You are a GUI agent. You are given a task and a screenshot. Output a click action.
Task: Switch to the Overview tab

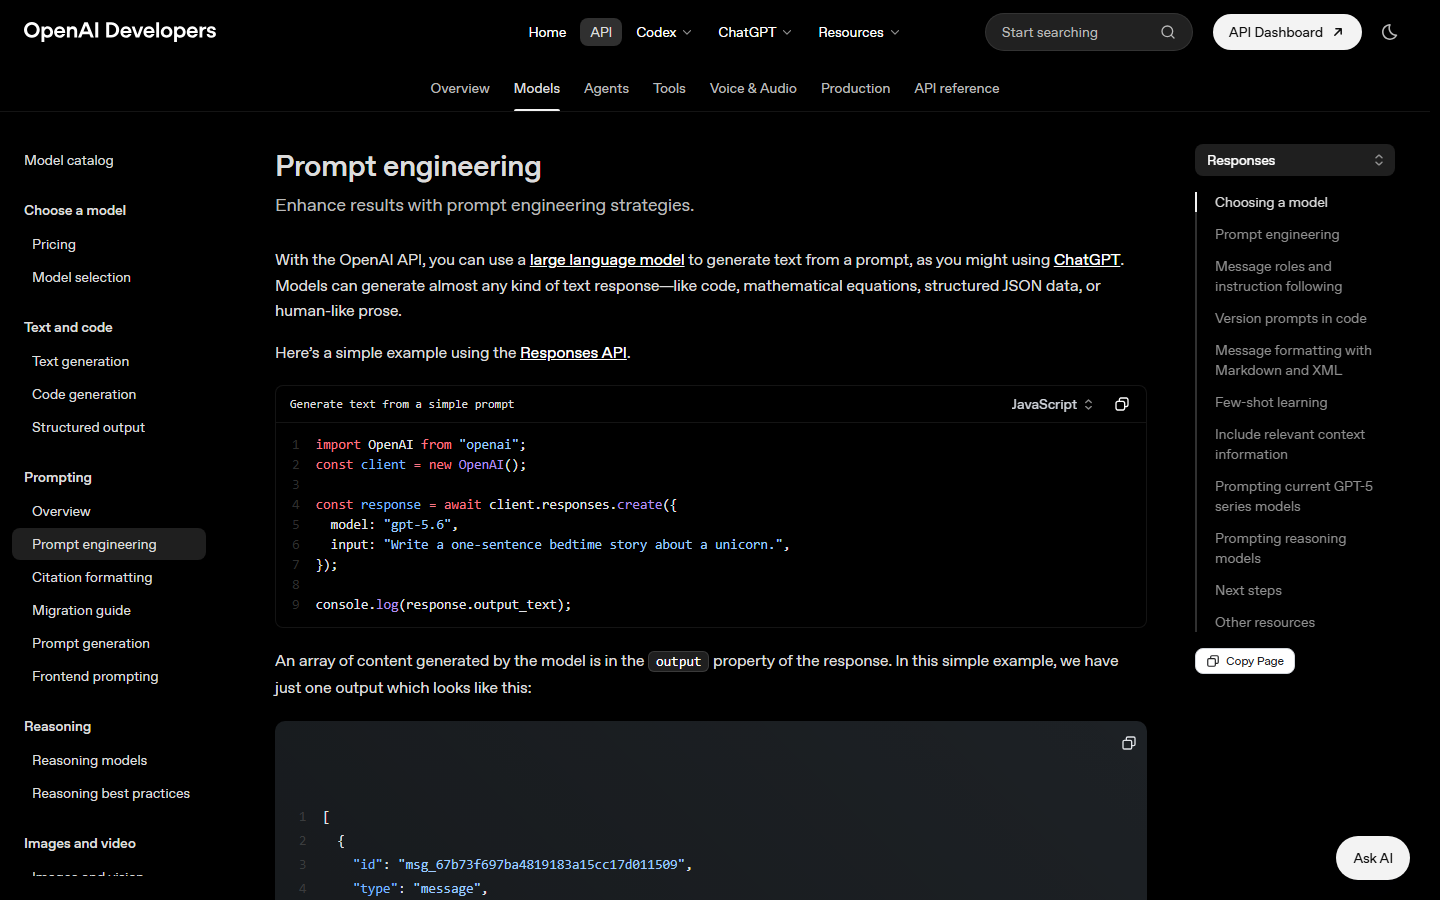coord(460,88)
